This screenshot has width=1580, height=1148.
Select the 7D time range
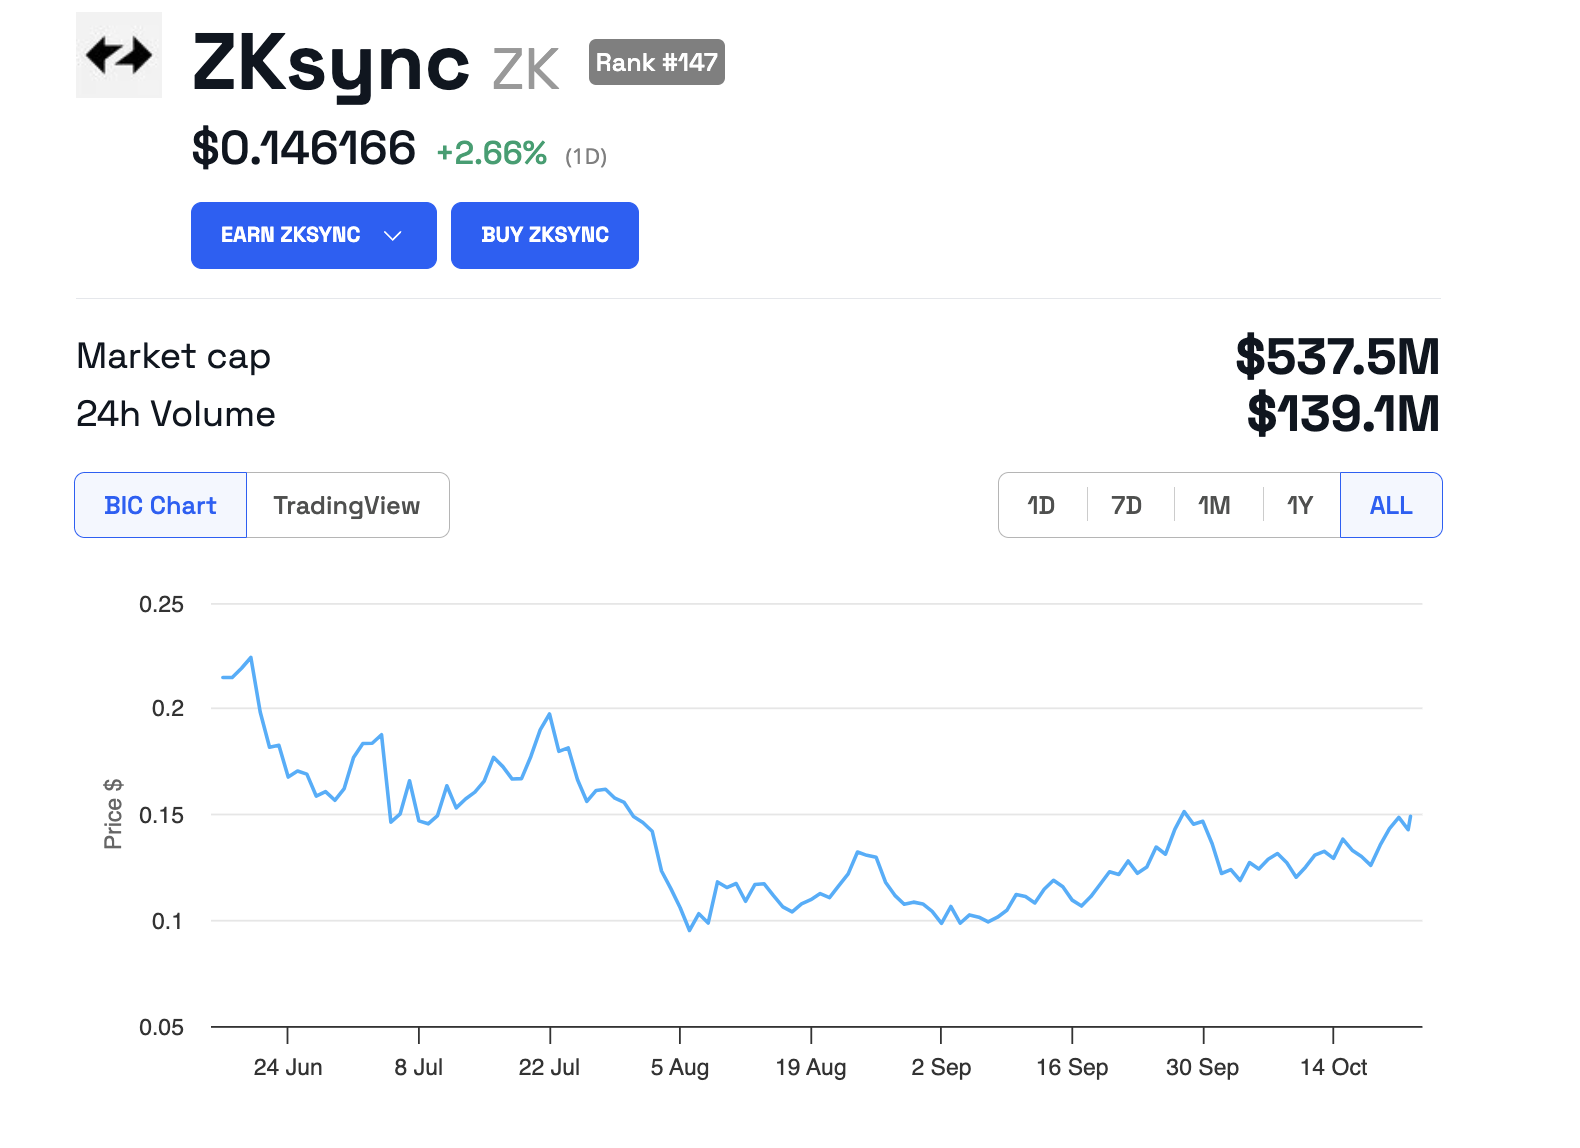tap(1127, 506)
